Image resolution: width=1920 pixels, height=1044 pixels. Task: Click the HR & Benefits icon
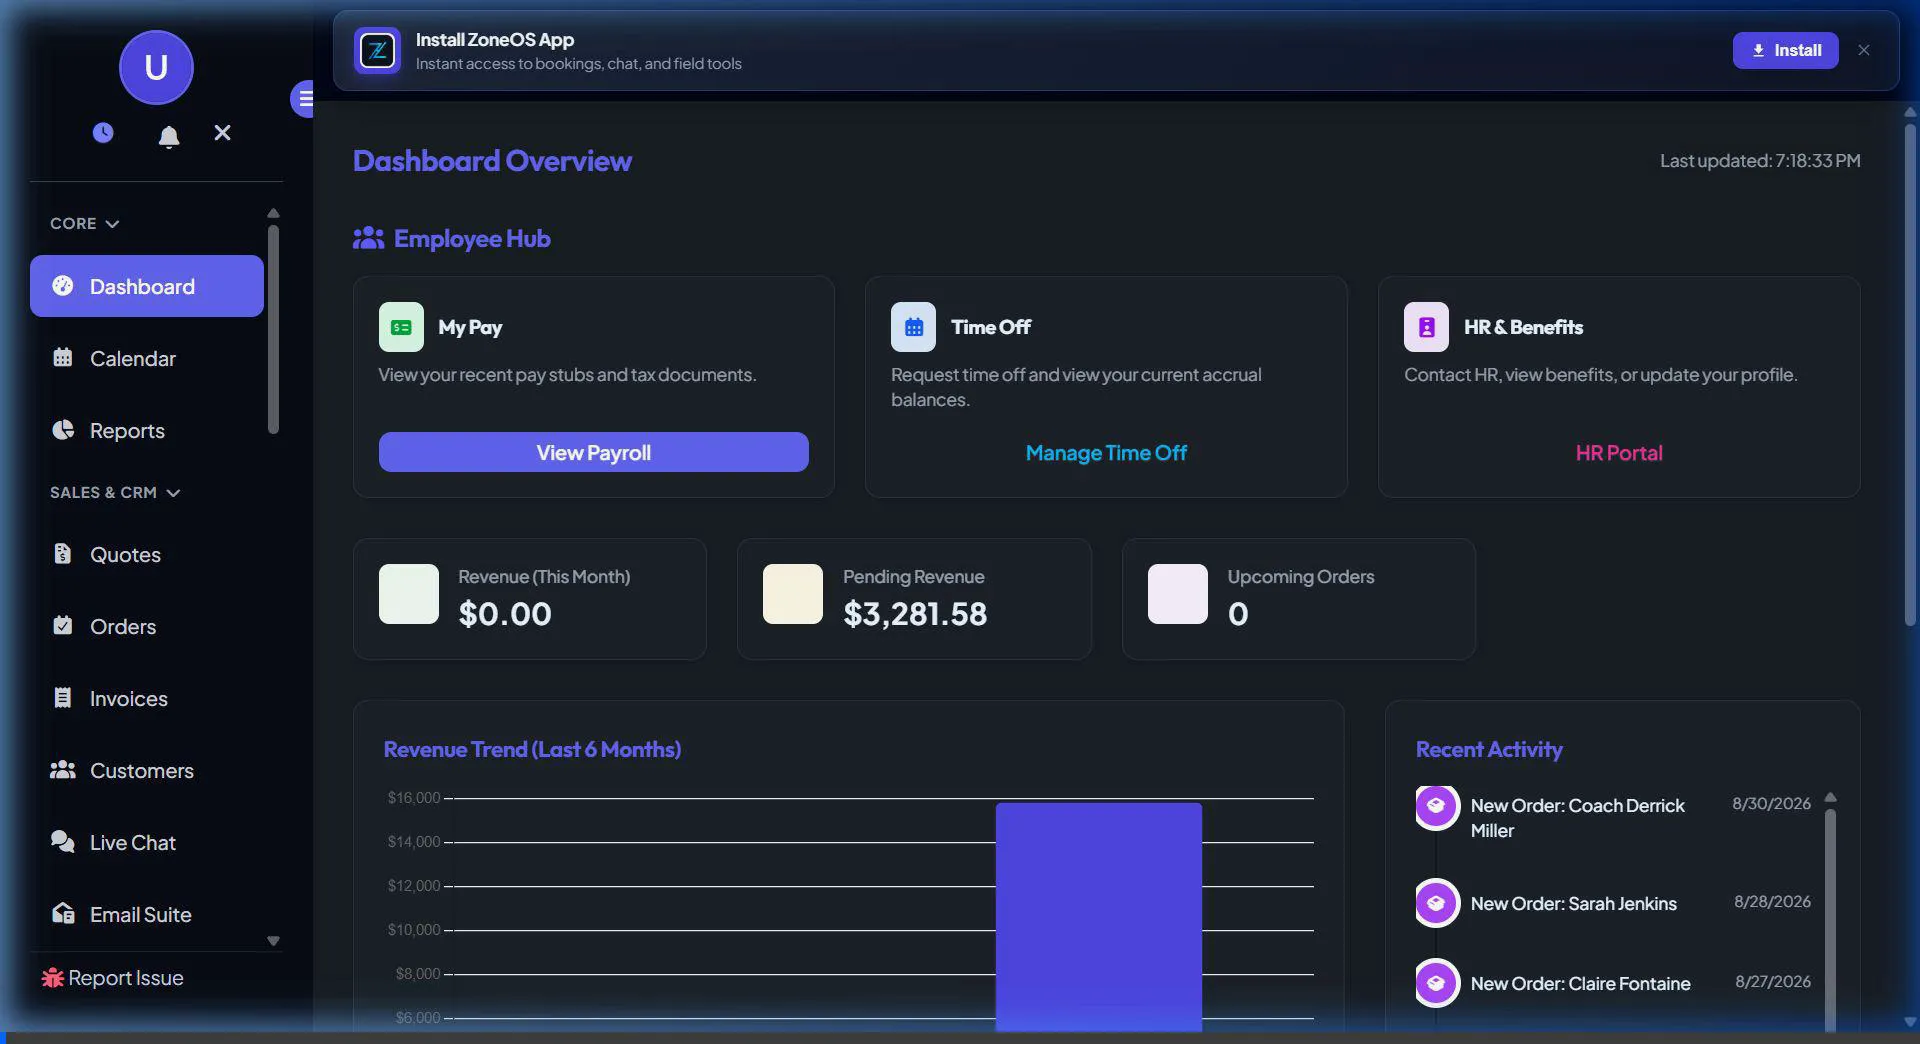click(x=1426, y=327)
